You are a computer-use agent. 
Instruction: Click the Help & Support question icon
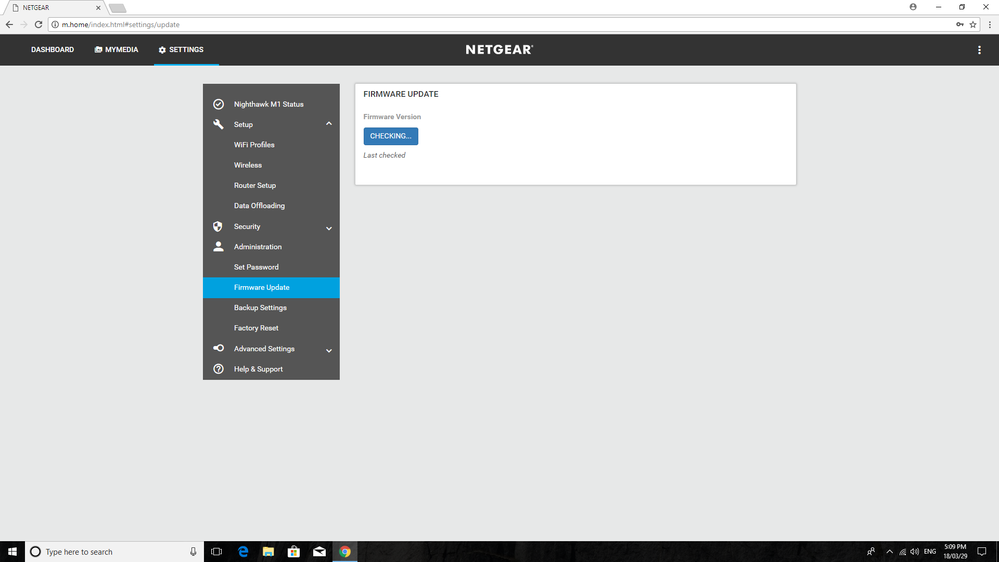[x=218, y=369]
